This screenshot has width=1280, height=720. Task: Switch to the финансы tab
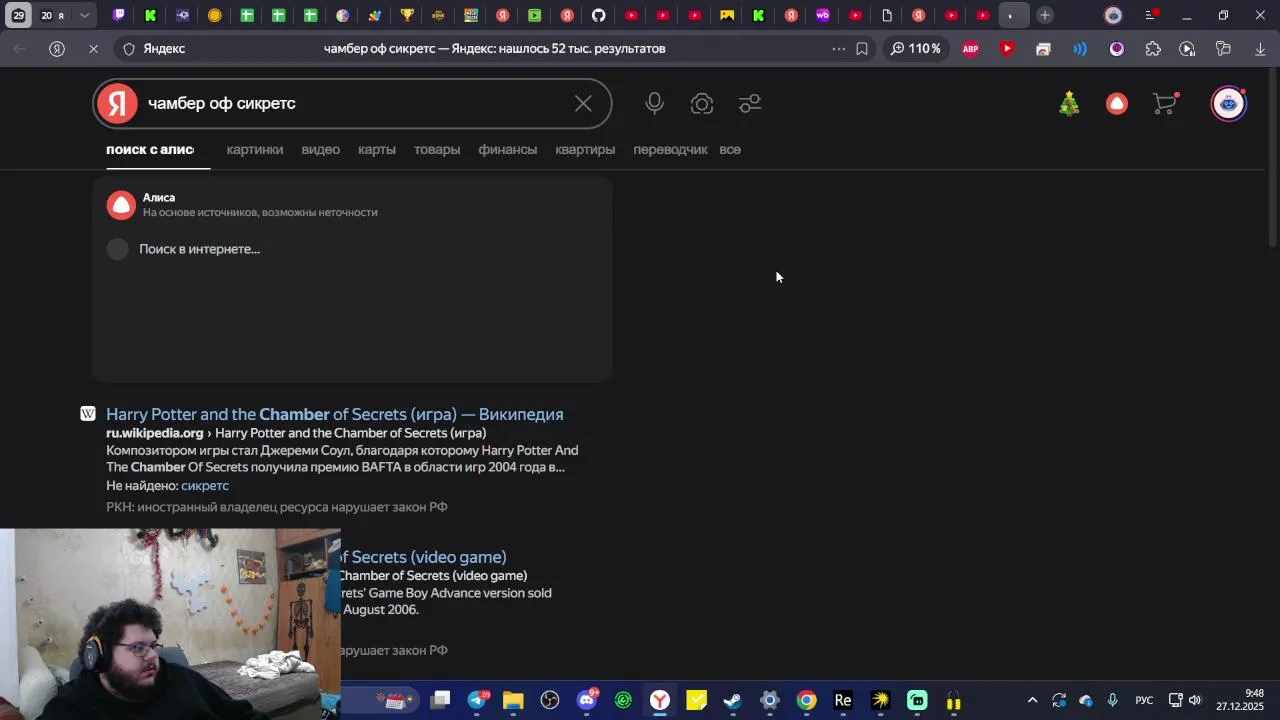coord(508,149)
